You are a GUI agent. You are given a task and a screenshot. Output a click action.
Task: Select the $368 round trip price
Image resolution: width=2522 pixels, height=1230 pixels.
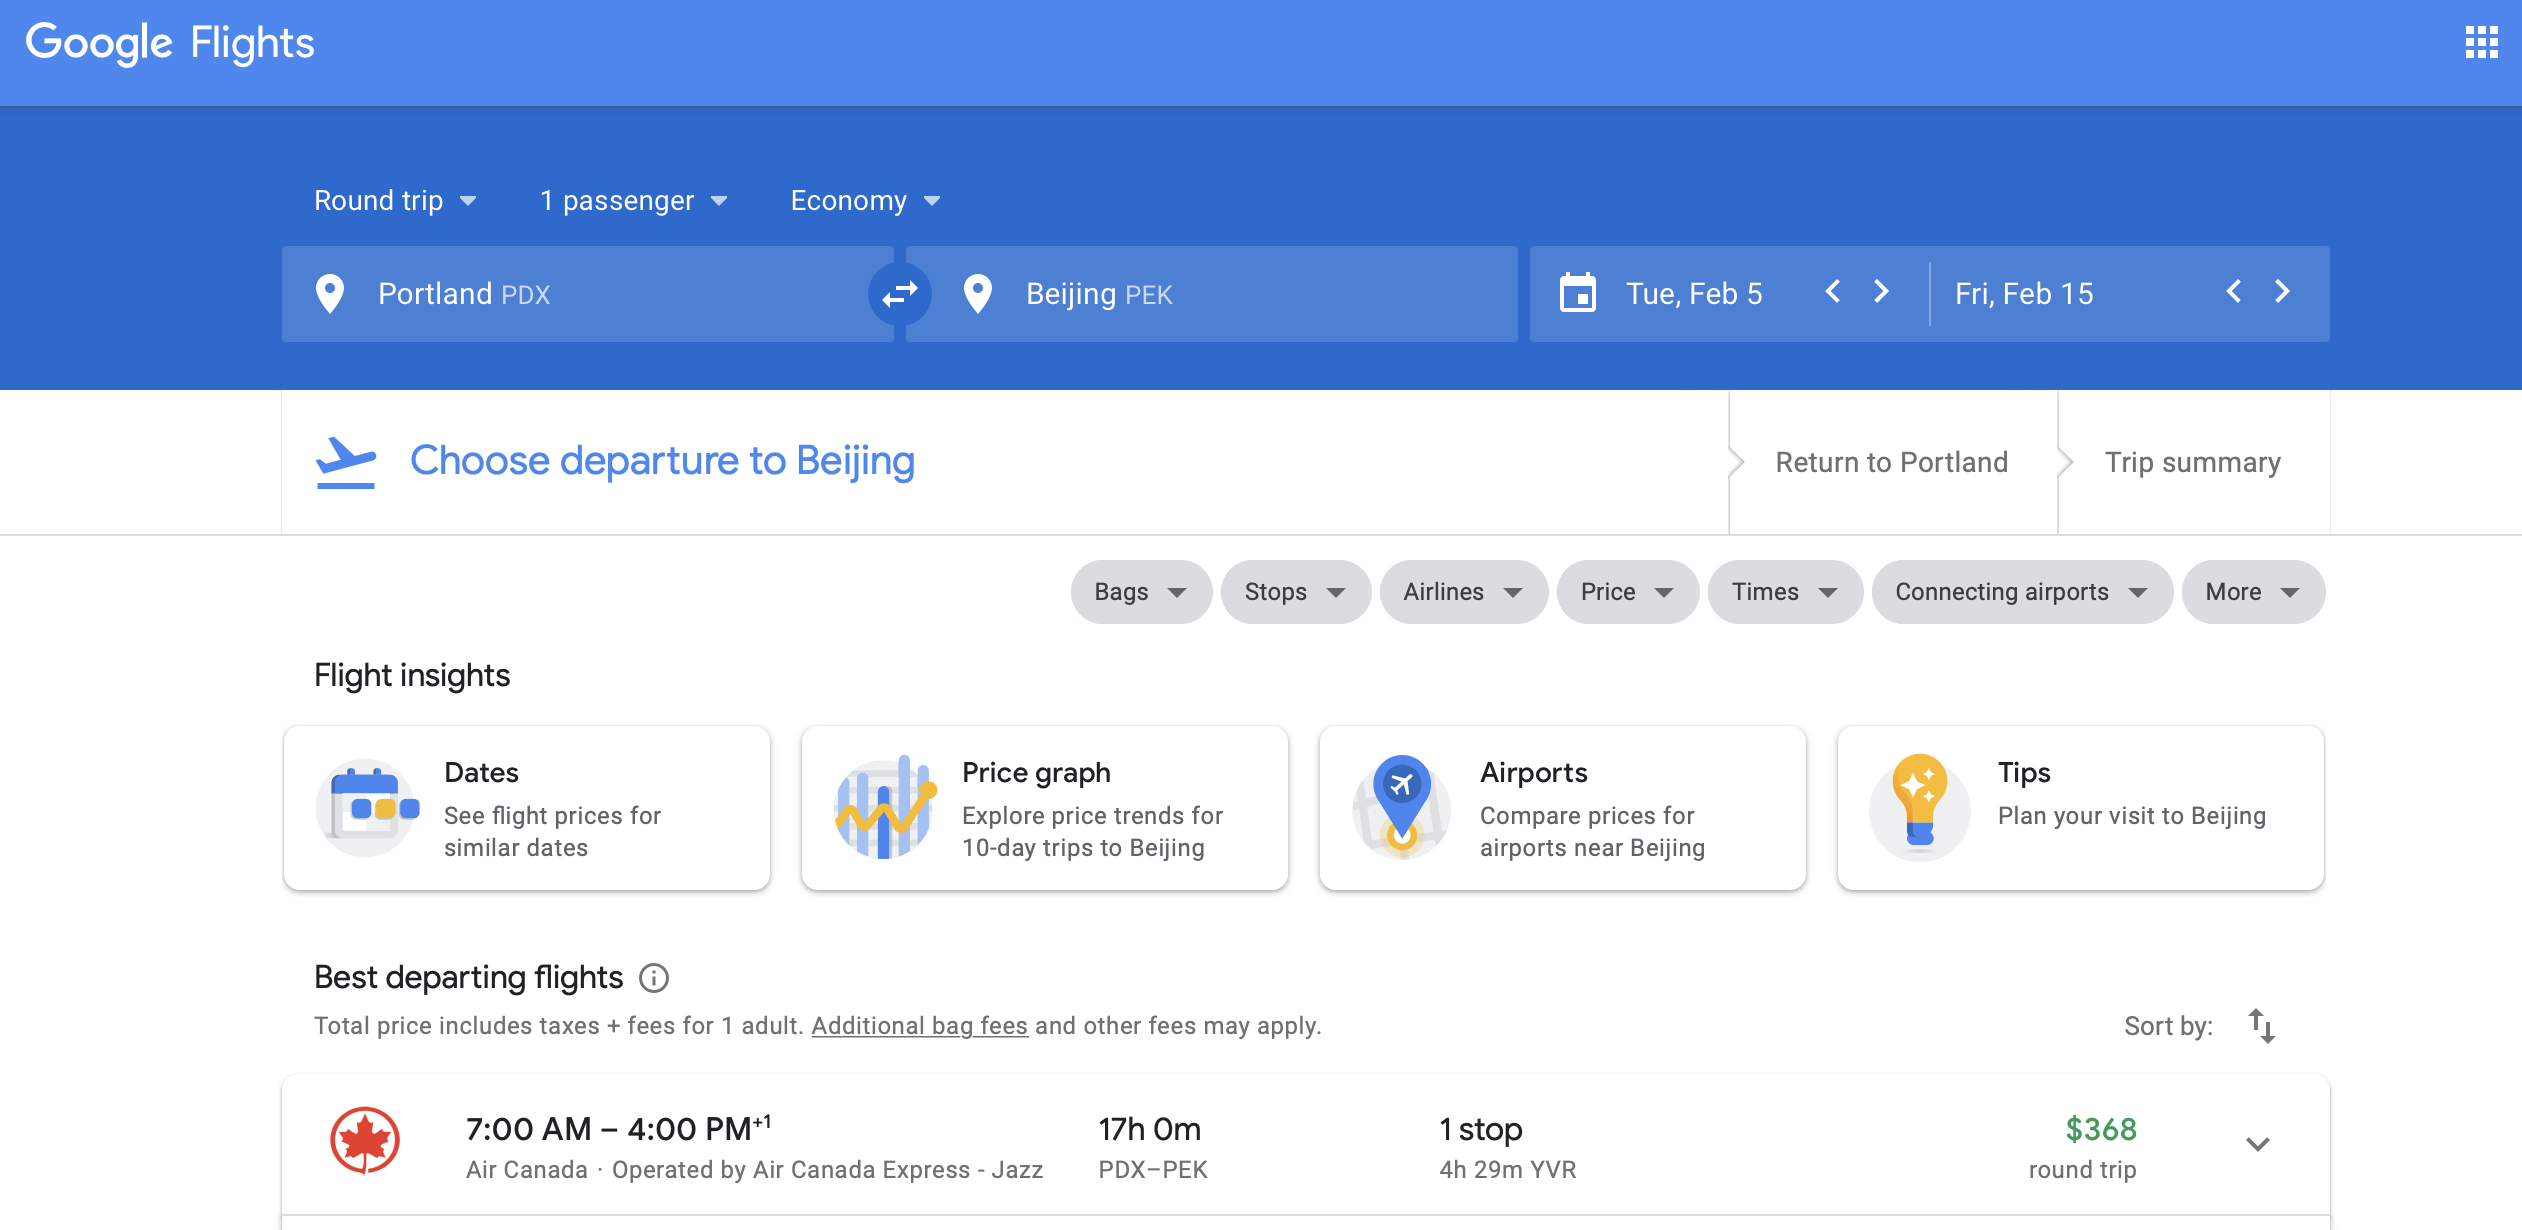tap(2100, 1129)
